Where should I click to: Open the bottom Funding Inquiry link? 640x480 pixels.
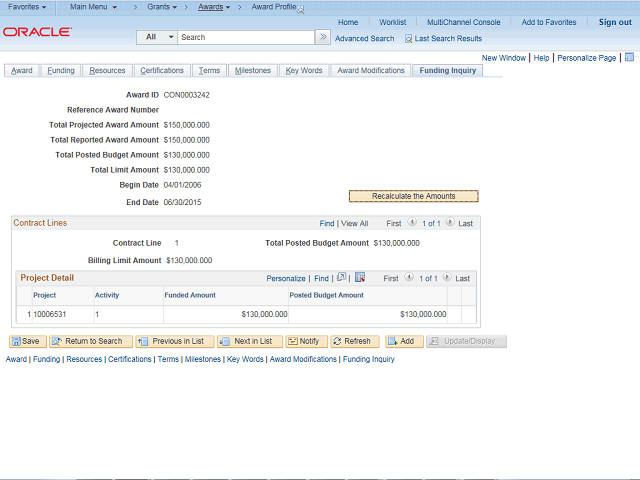(369, 359)
